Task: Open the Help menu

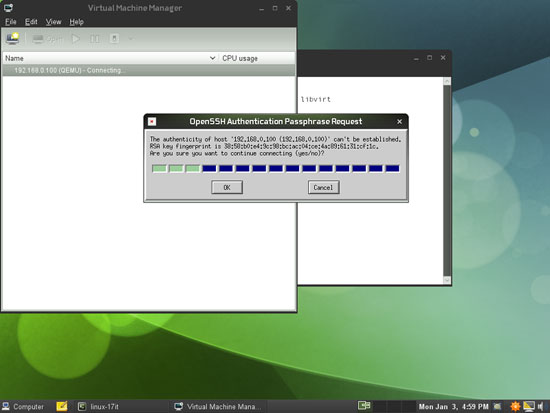Action: [x=76, y=22]
